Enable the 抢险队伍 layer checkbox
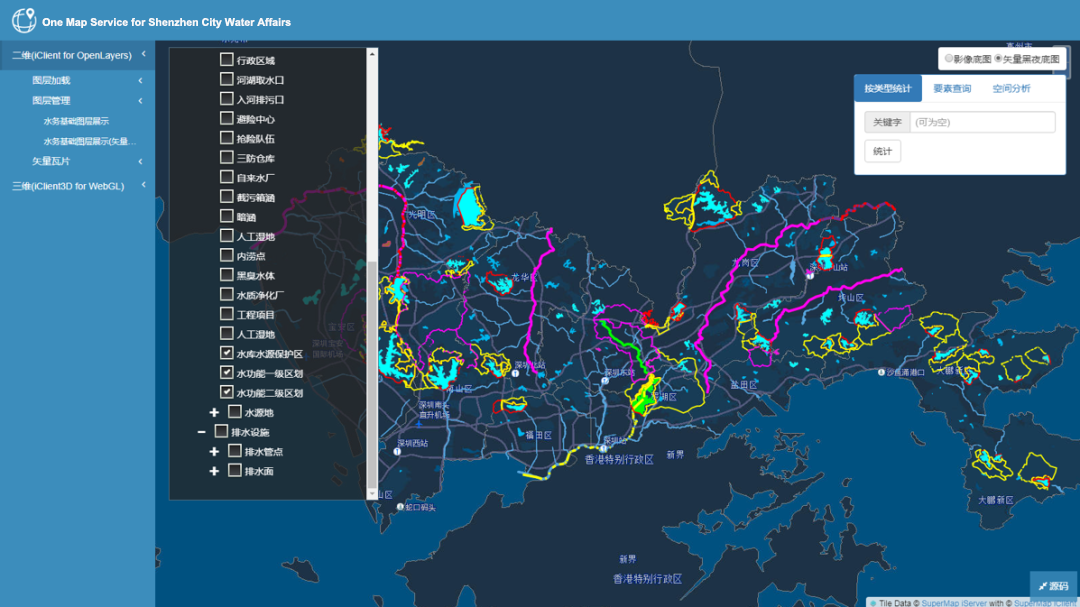This screenshot has width=1080, height=607. tap(226, 138)
